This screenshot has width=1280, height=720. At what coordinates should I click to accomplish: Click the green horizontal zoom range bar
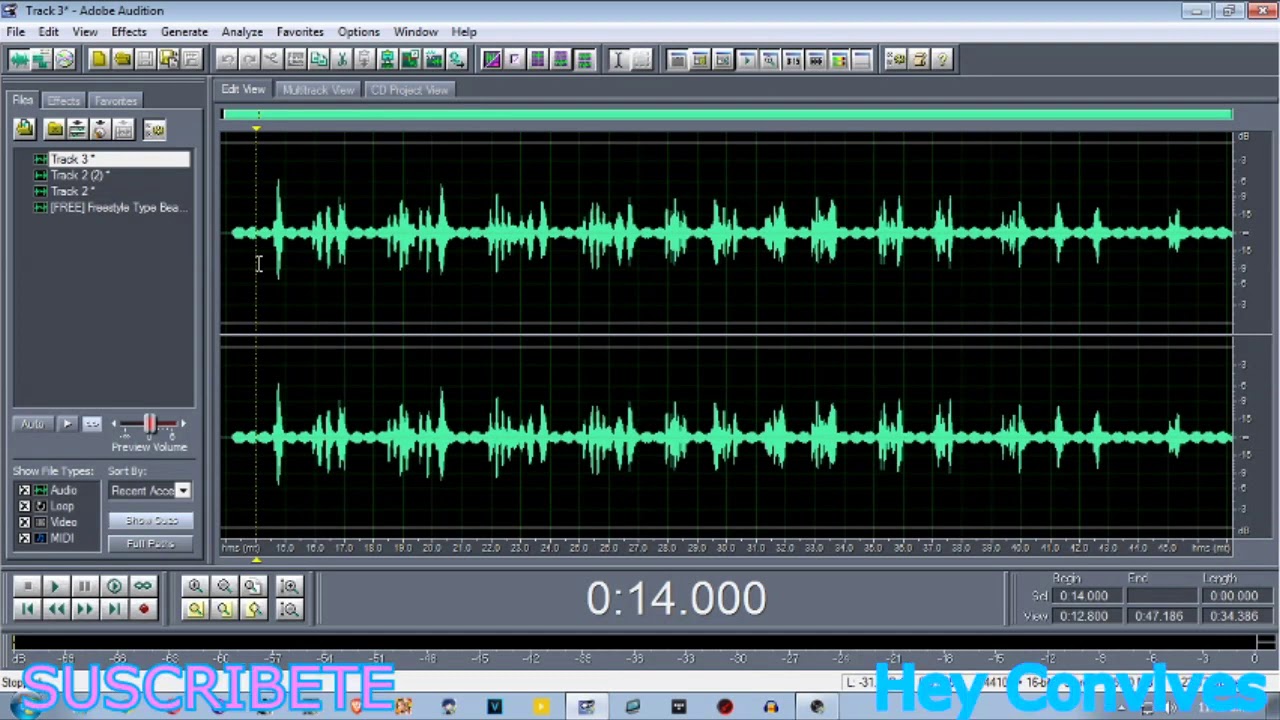point(727,115)
